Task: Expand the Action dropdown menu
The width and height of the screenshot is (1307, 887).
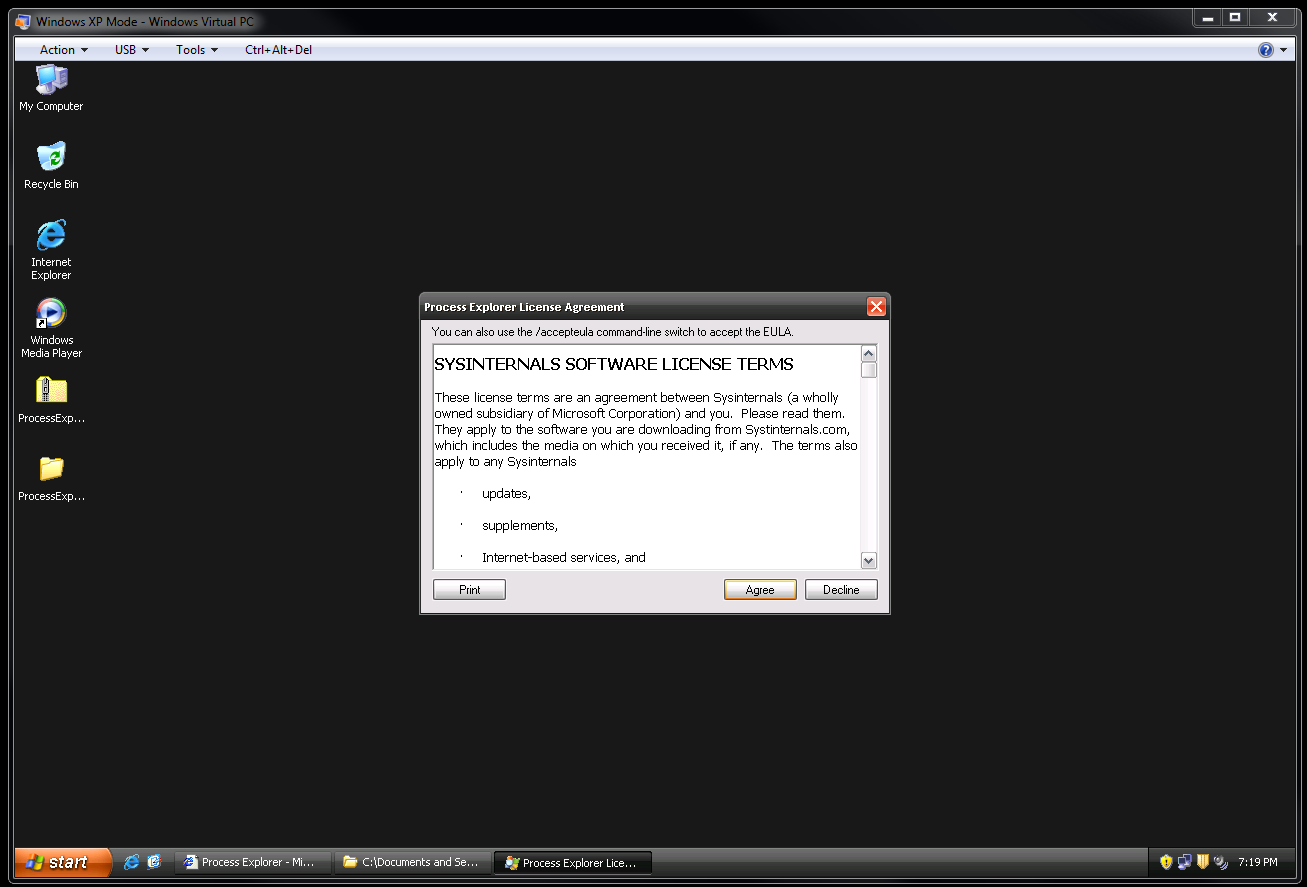Action: (63, 50)
